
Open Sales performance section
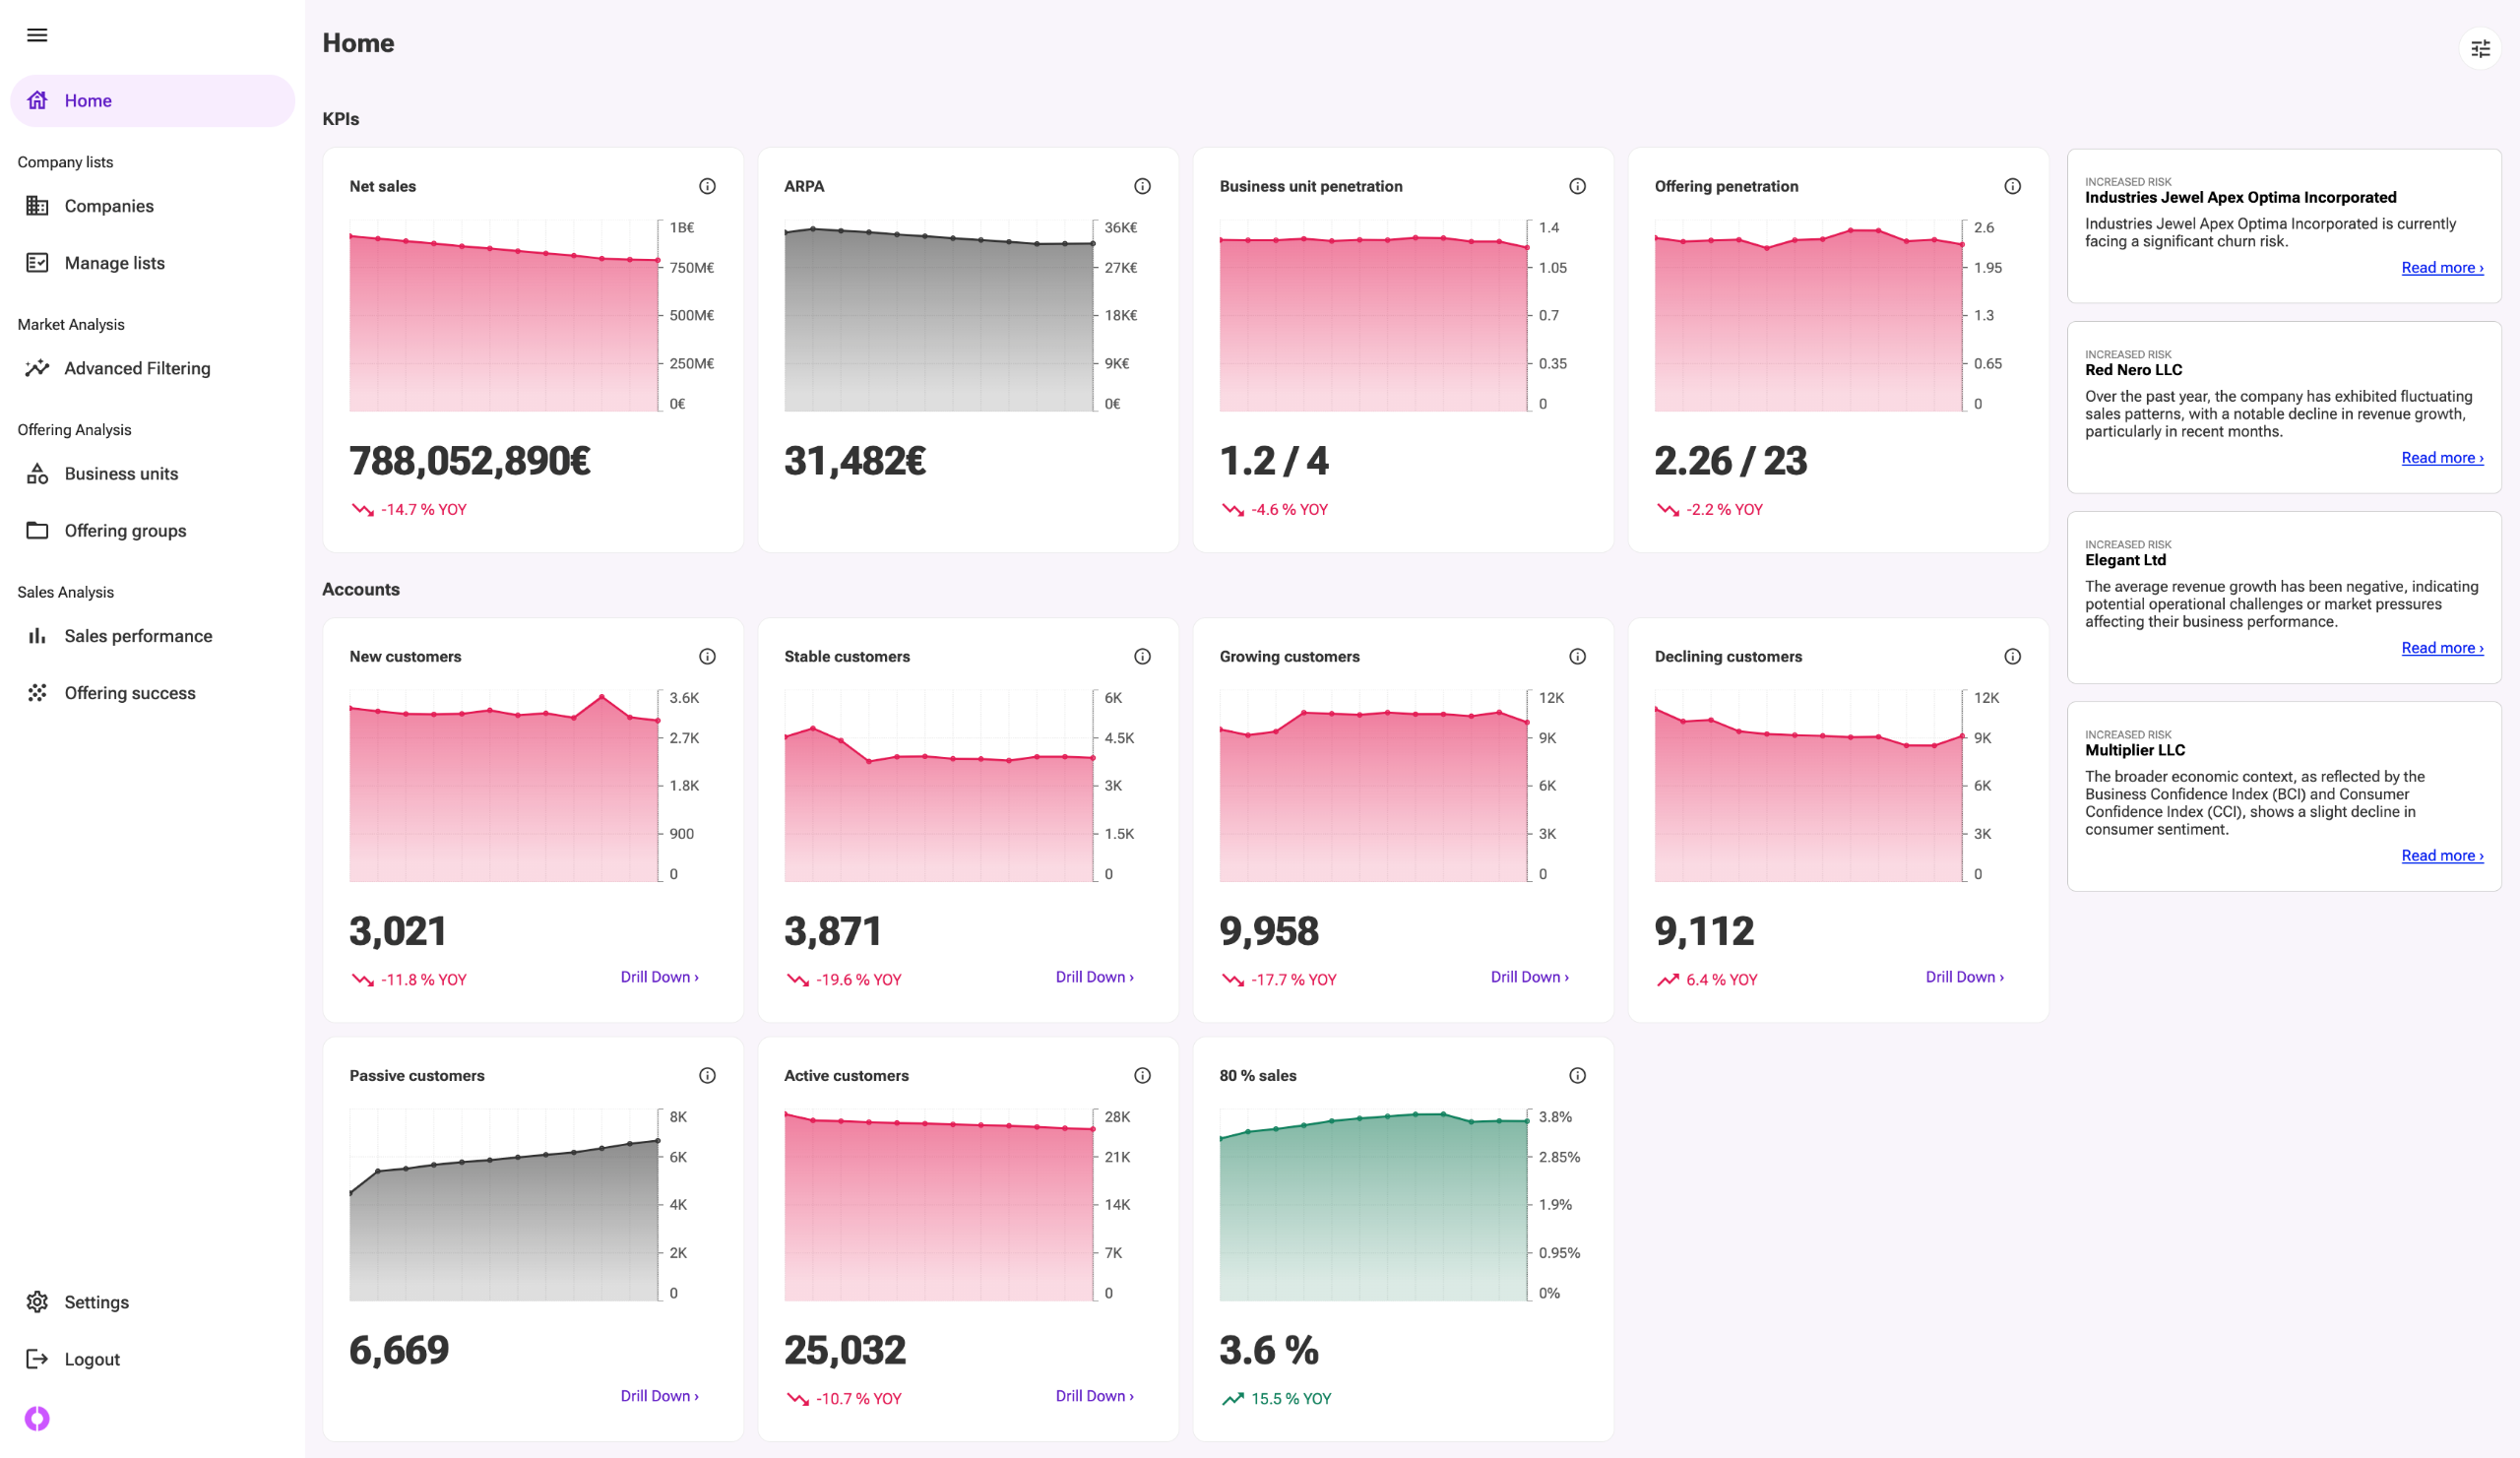tap(138, 636)
